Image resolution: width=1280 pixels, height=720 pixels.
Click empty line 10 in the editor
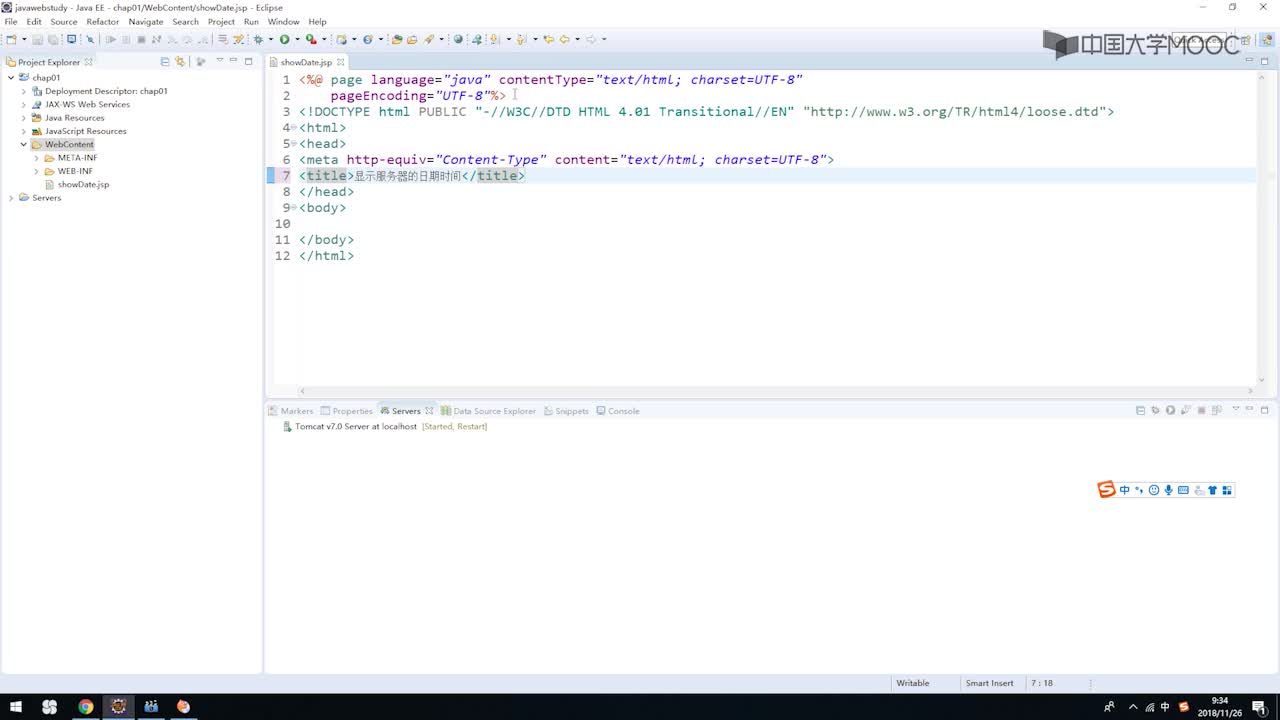click(x=776, y=224)
